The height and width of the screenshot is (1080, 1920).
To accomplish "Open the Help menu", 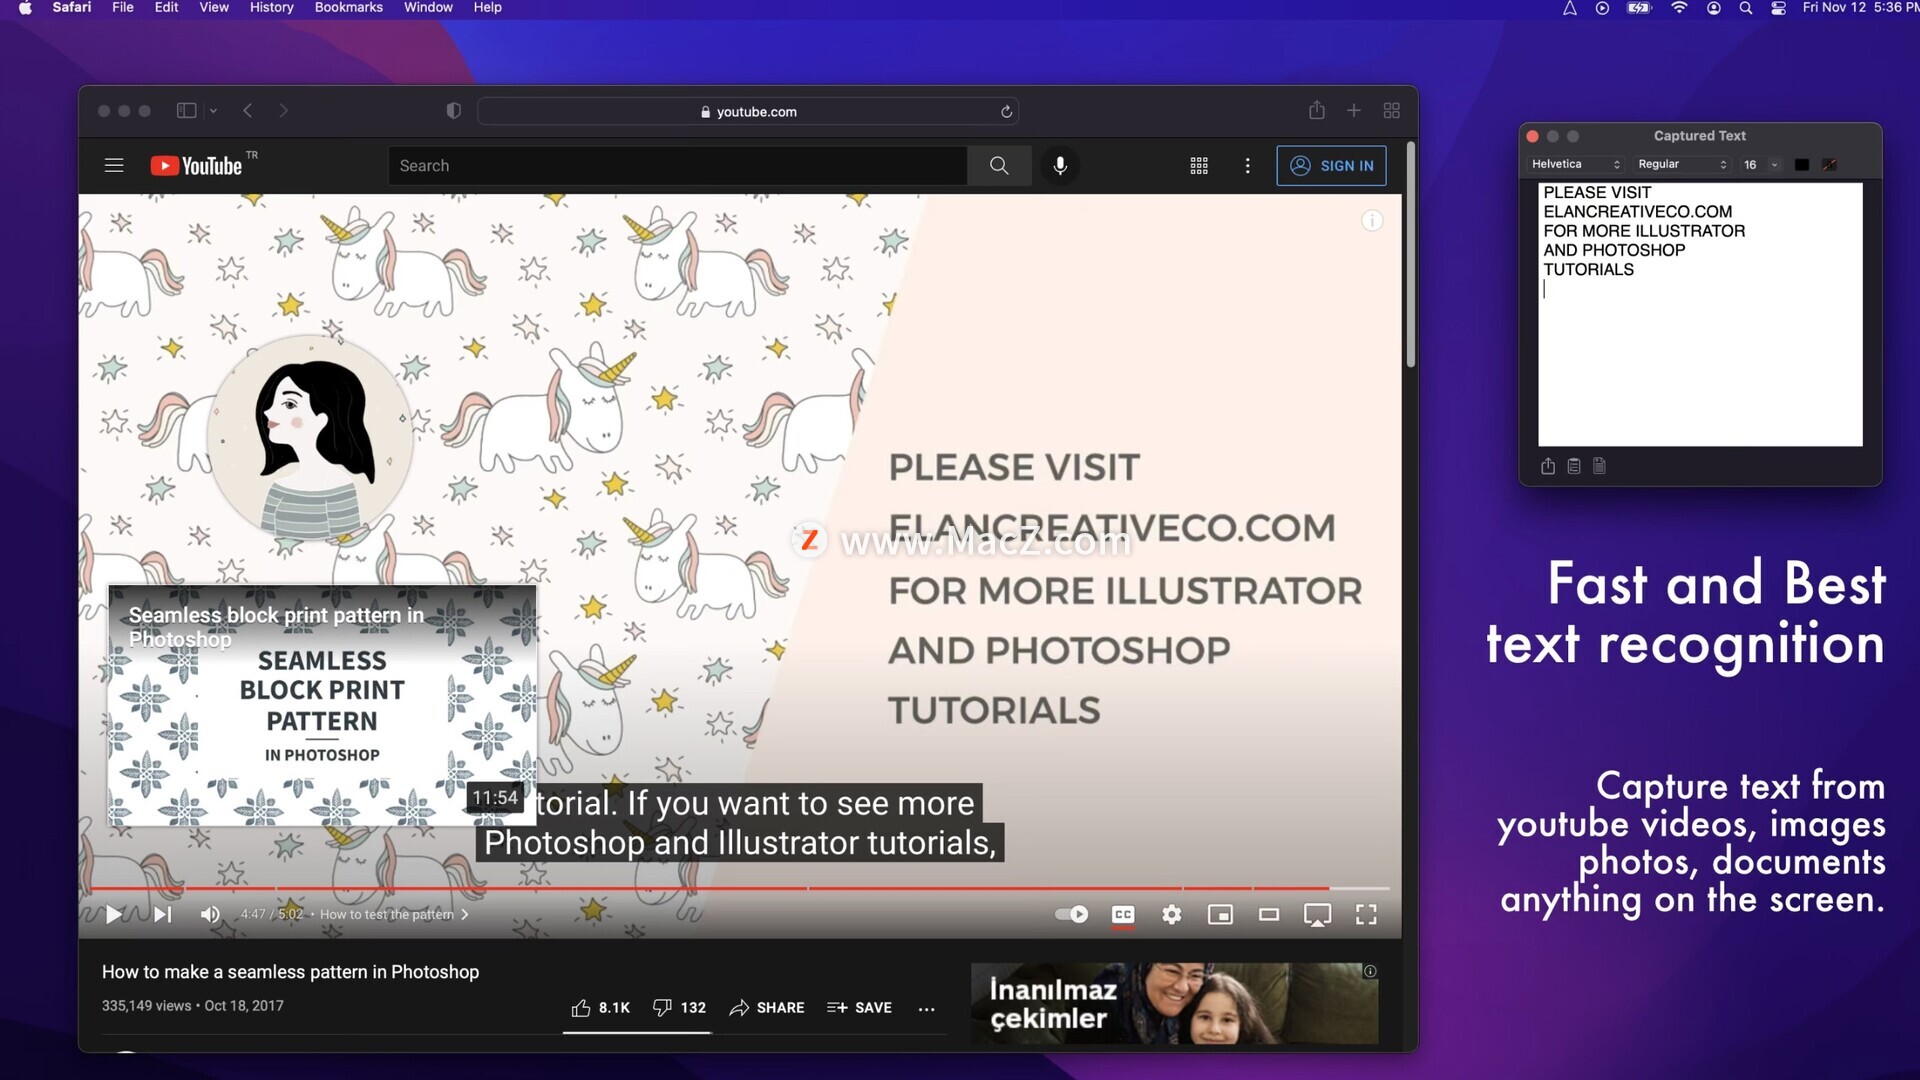I will tap(488, 8).
